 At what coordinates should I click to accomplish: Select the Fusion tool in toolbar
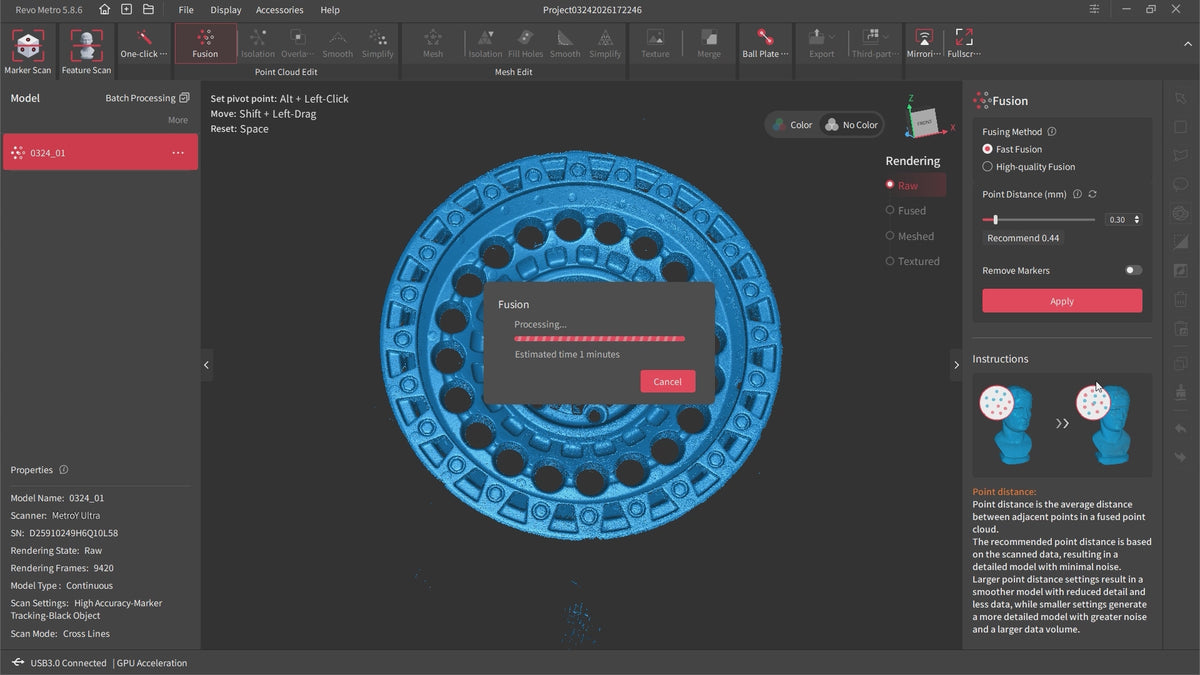[205, 44]
